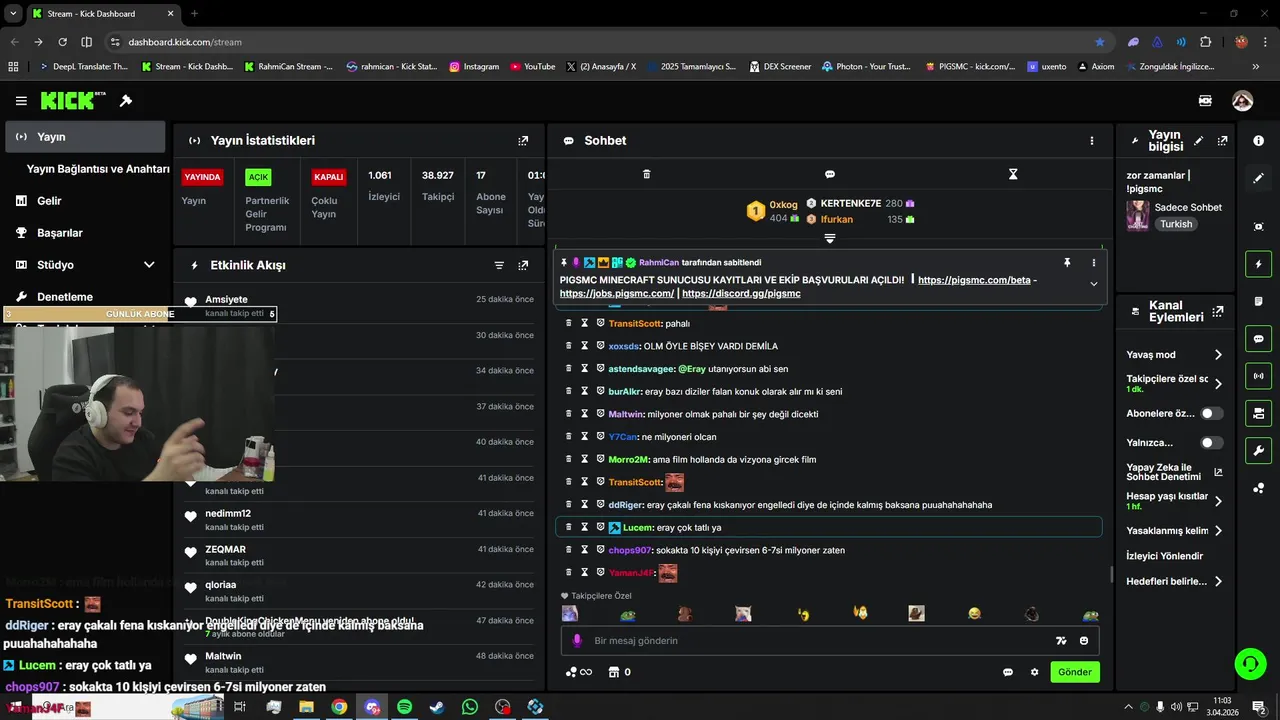
Task: Open the discord.gg/pigsmc link
Action: 741,294
